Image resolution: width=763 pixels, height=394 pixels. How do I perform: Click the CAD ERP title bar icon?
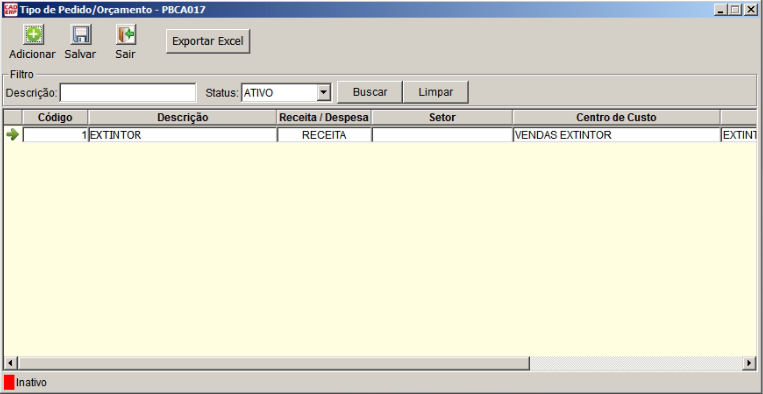pos(10,9)
